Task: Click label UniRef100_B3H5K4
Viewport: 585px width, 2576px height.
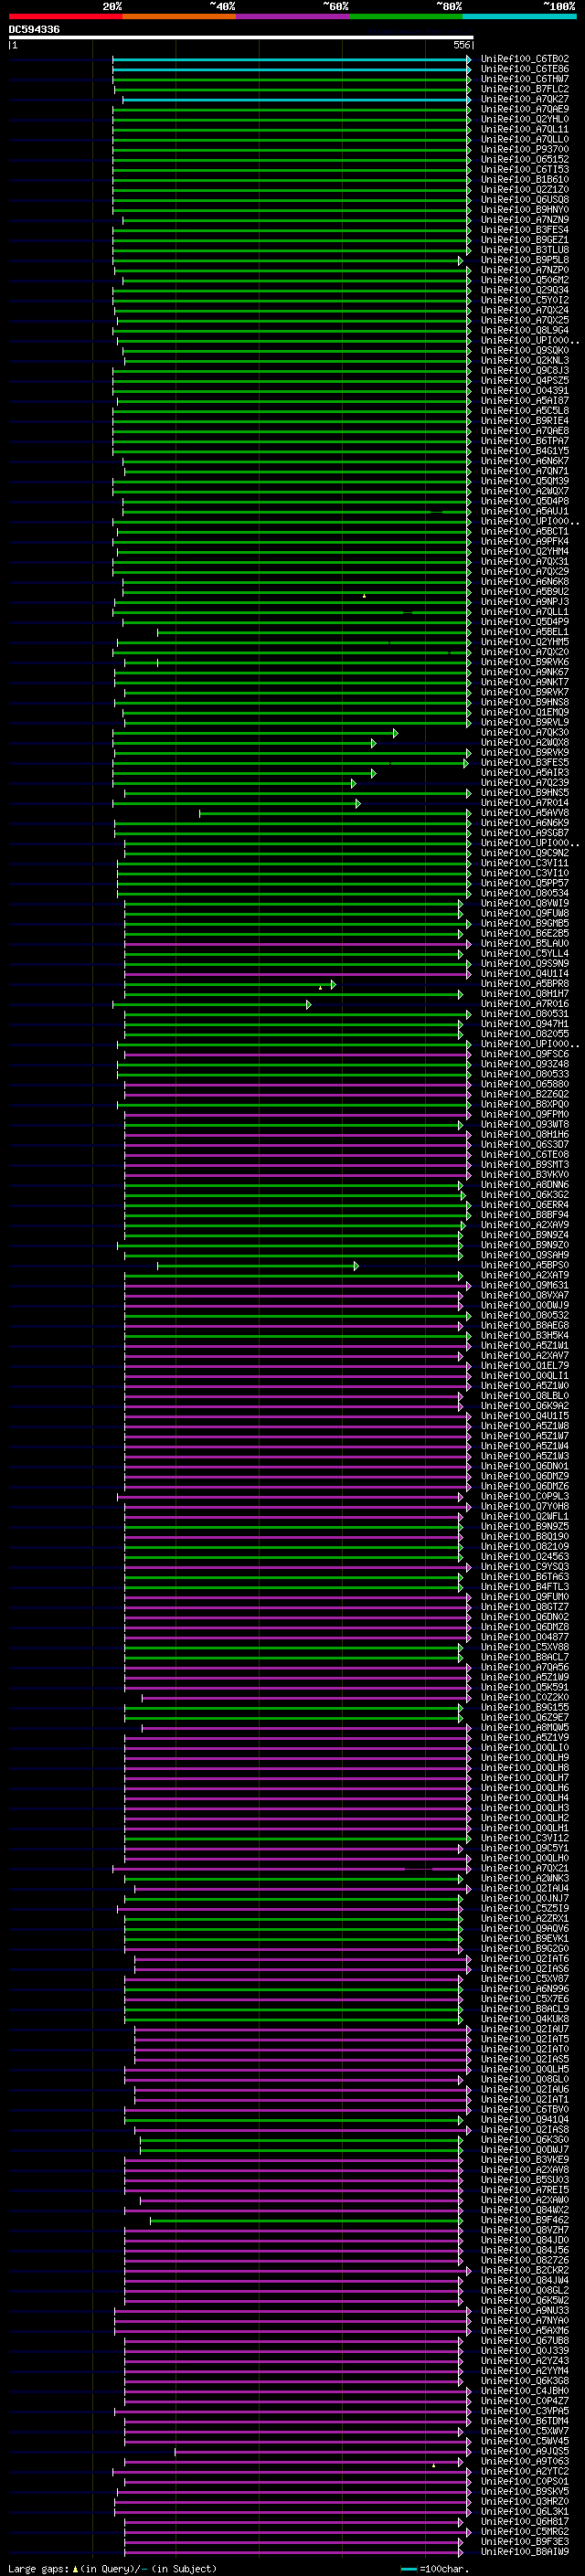Action: click(x=525, y=1335)
